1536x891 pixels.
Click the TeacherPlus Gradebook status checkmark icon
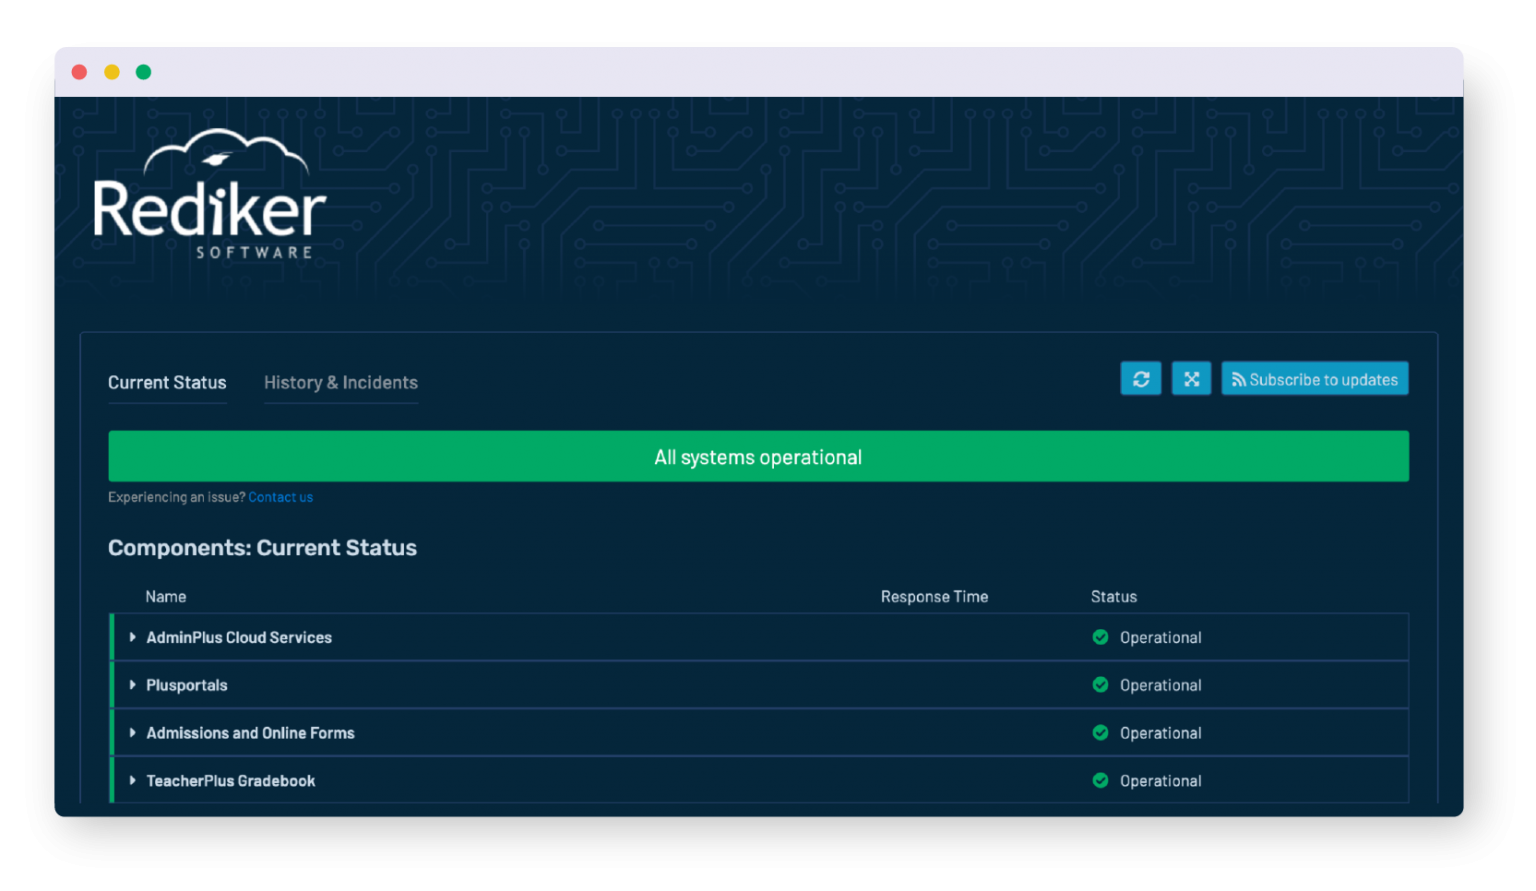1100,781
